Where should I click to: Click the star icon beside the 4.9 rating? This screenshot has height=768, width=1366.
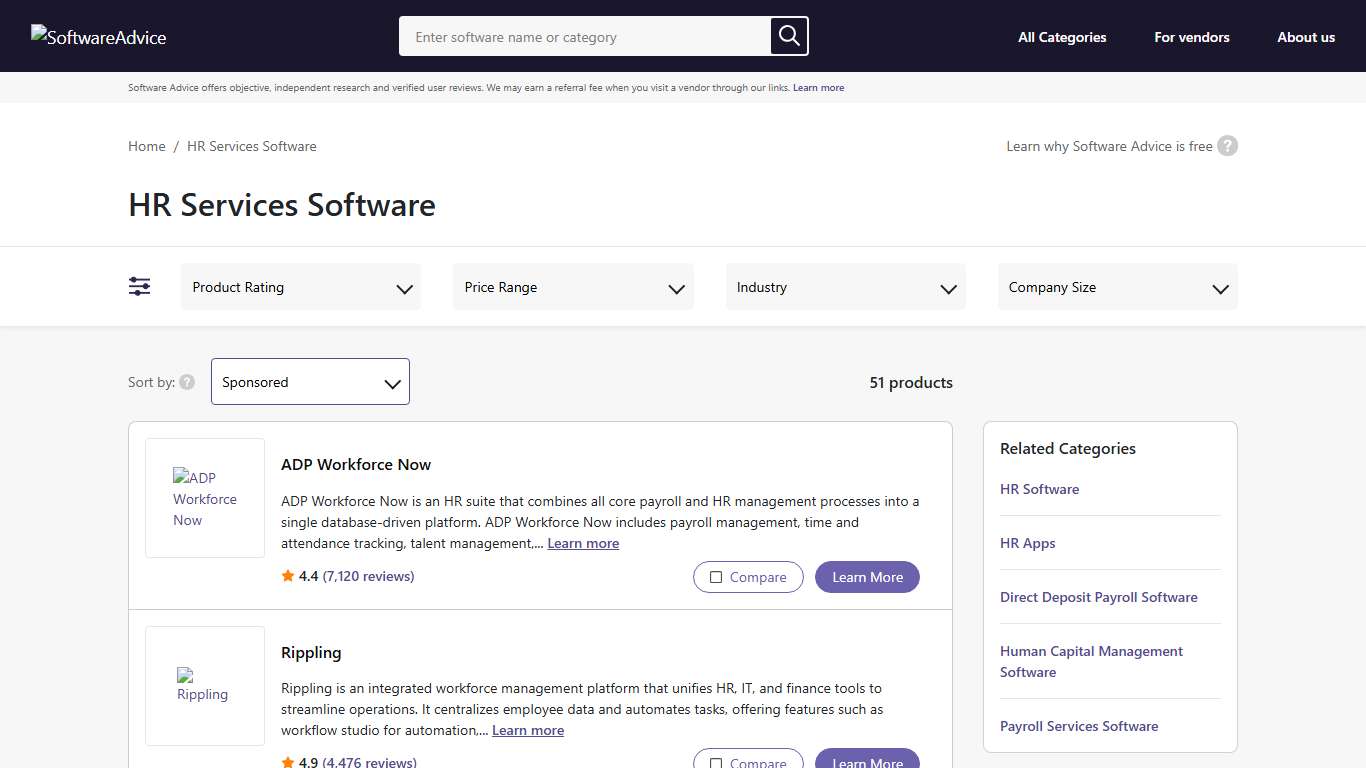[x=288, y=762]
